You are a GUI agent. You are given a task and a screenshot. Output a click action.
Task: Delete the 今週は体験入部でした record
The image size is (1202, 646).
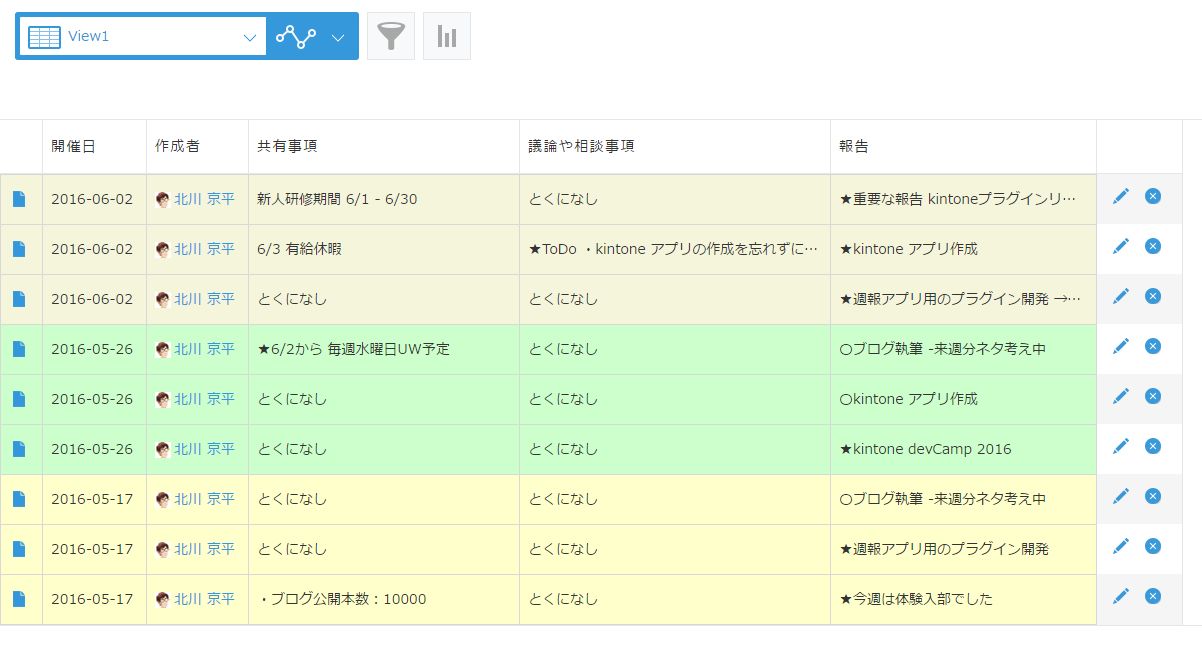click(1153, 596)
